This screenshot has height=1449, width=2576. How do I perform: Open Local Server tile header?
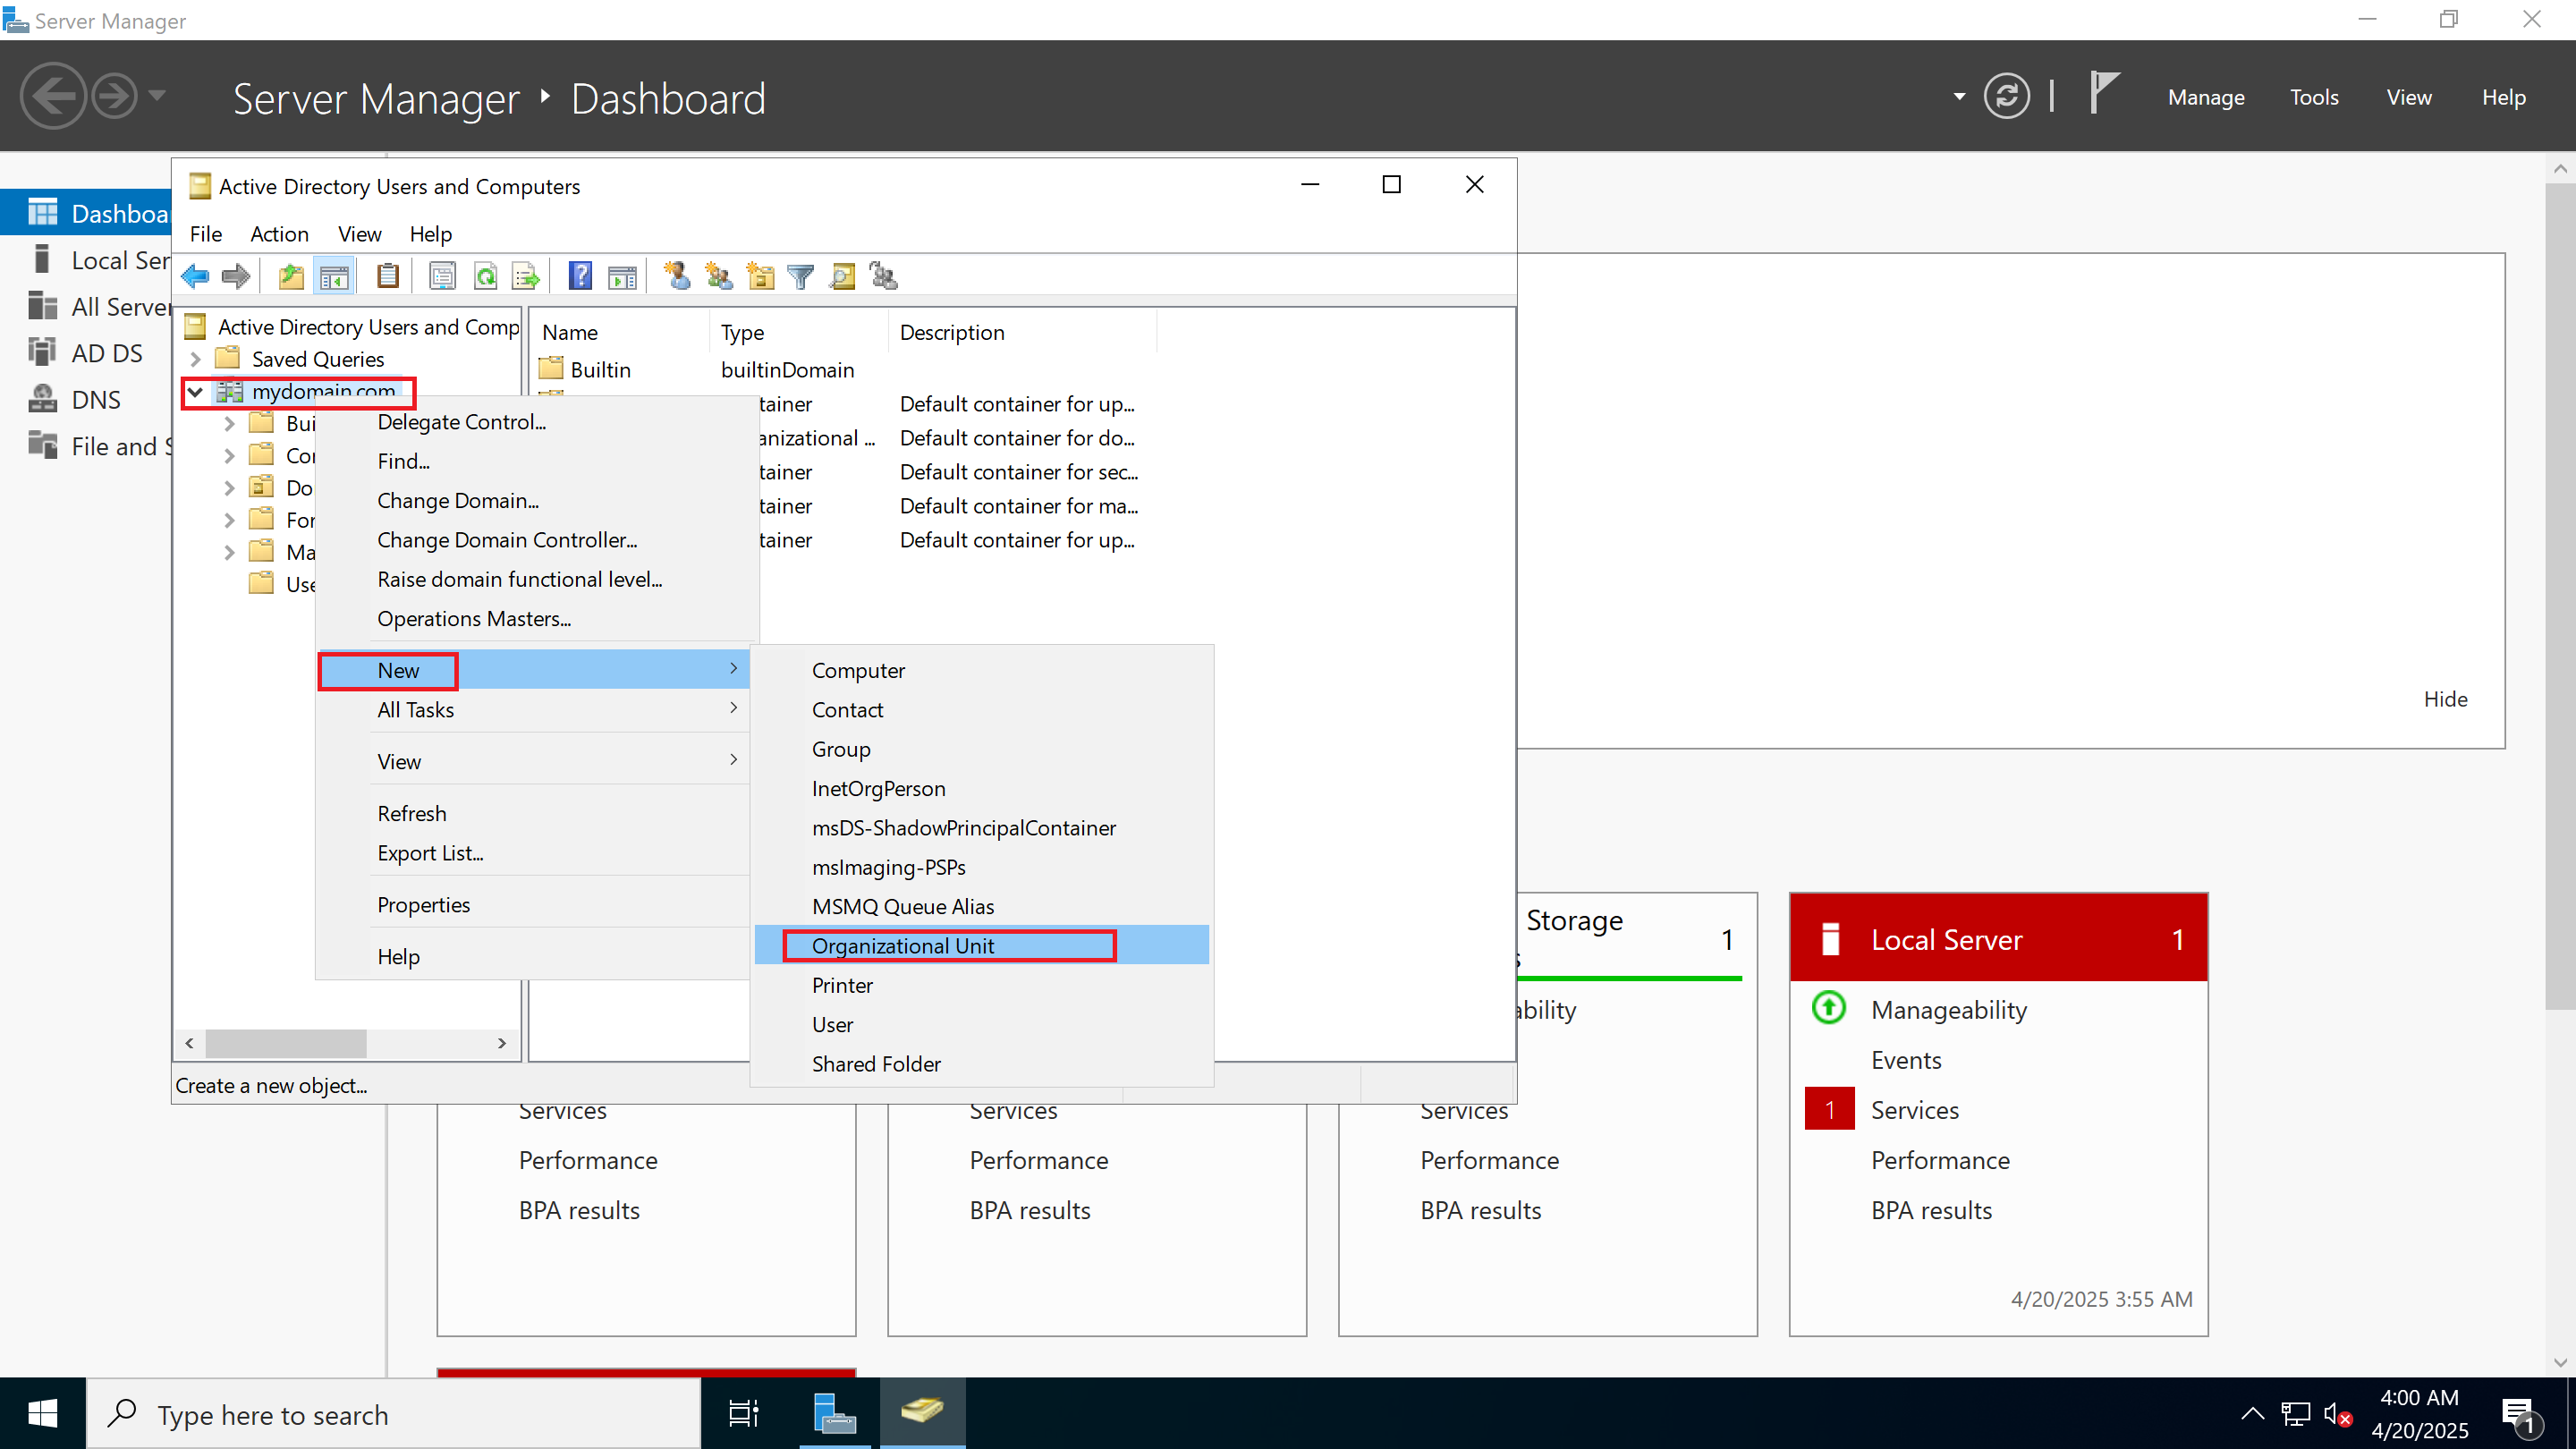tap(1998, 939)
